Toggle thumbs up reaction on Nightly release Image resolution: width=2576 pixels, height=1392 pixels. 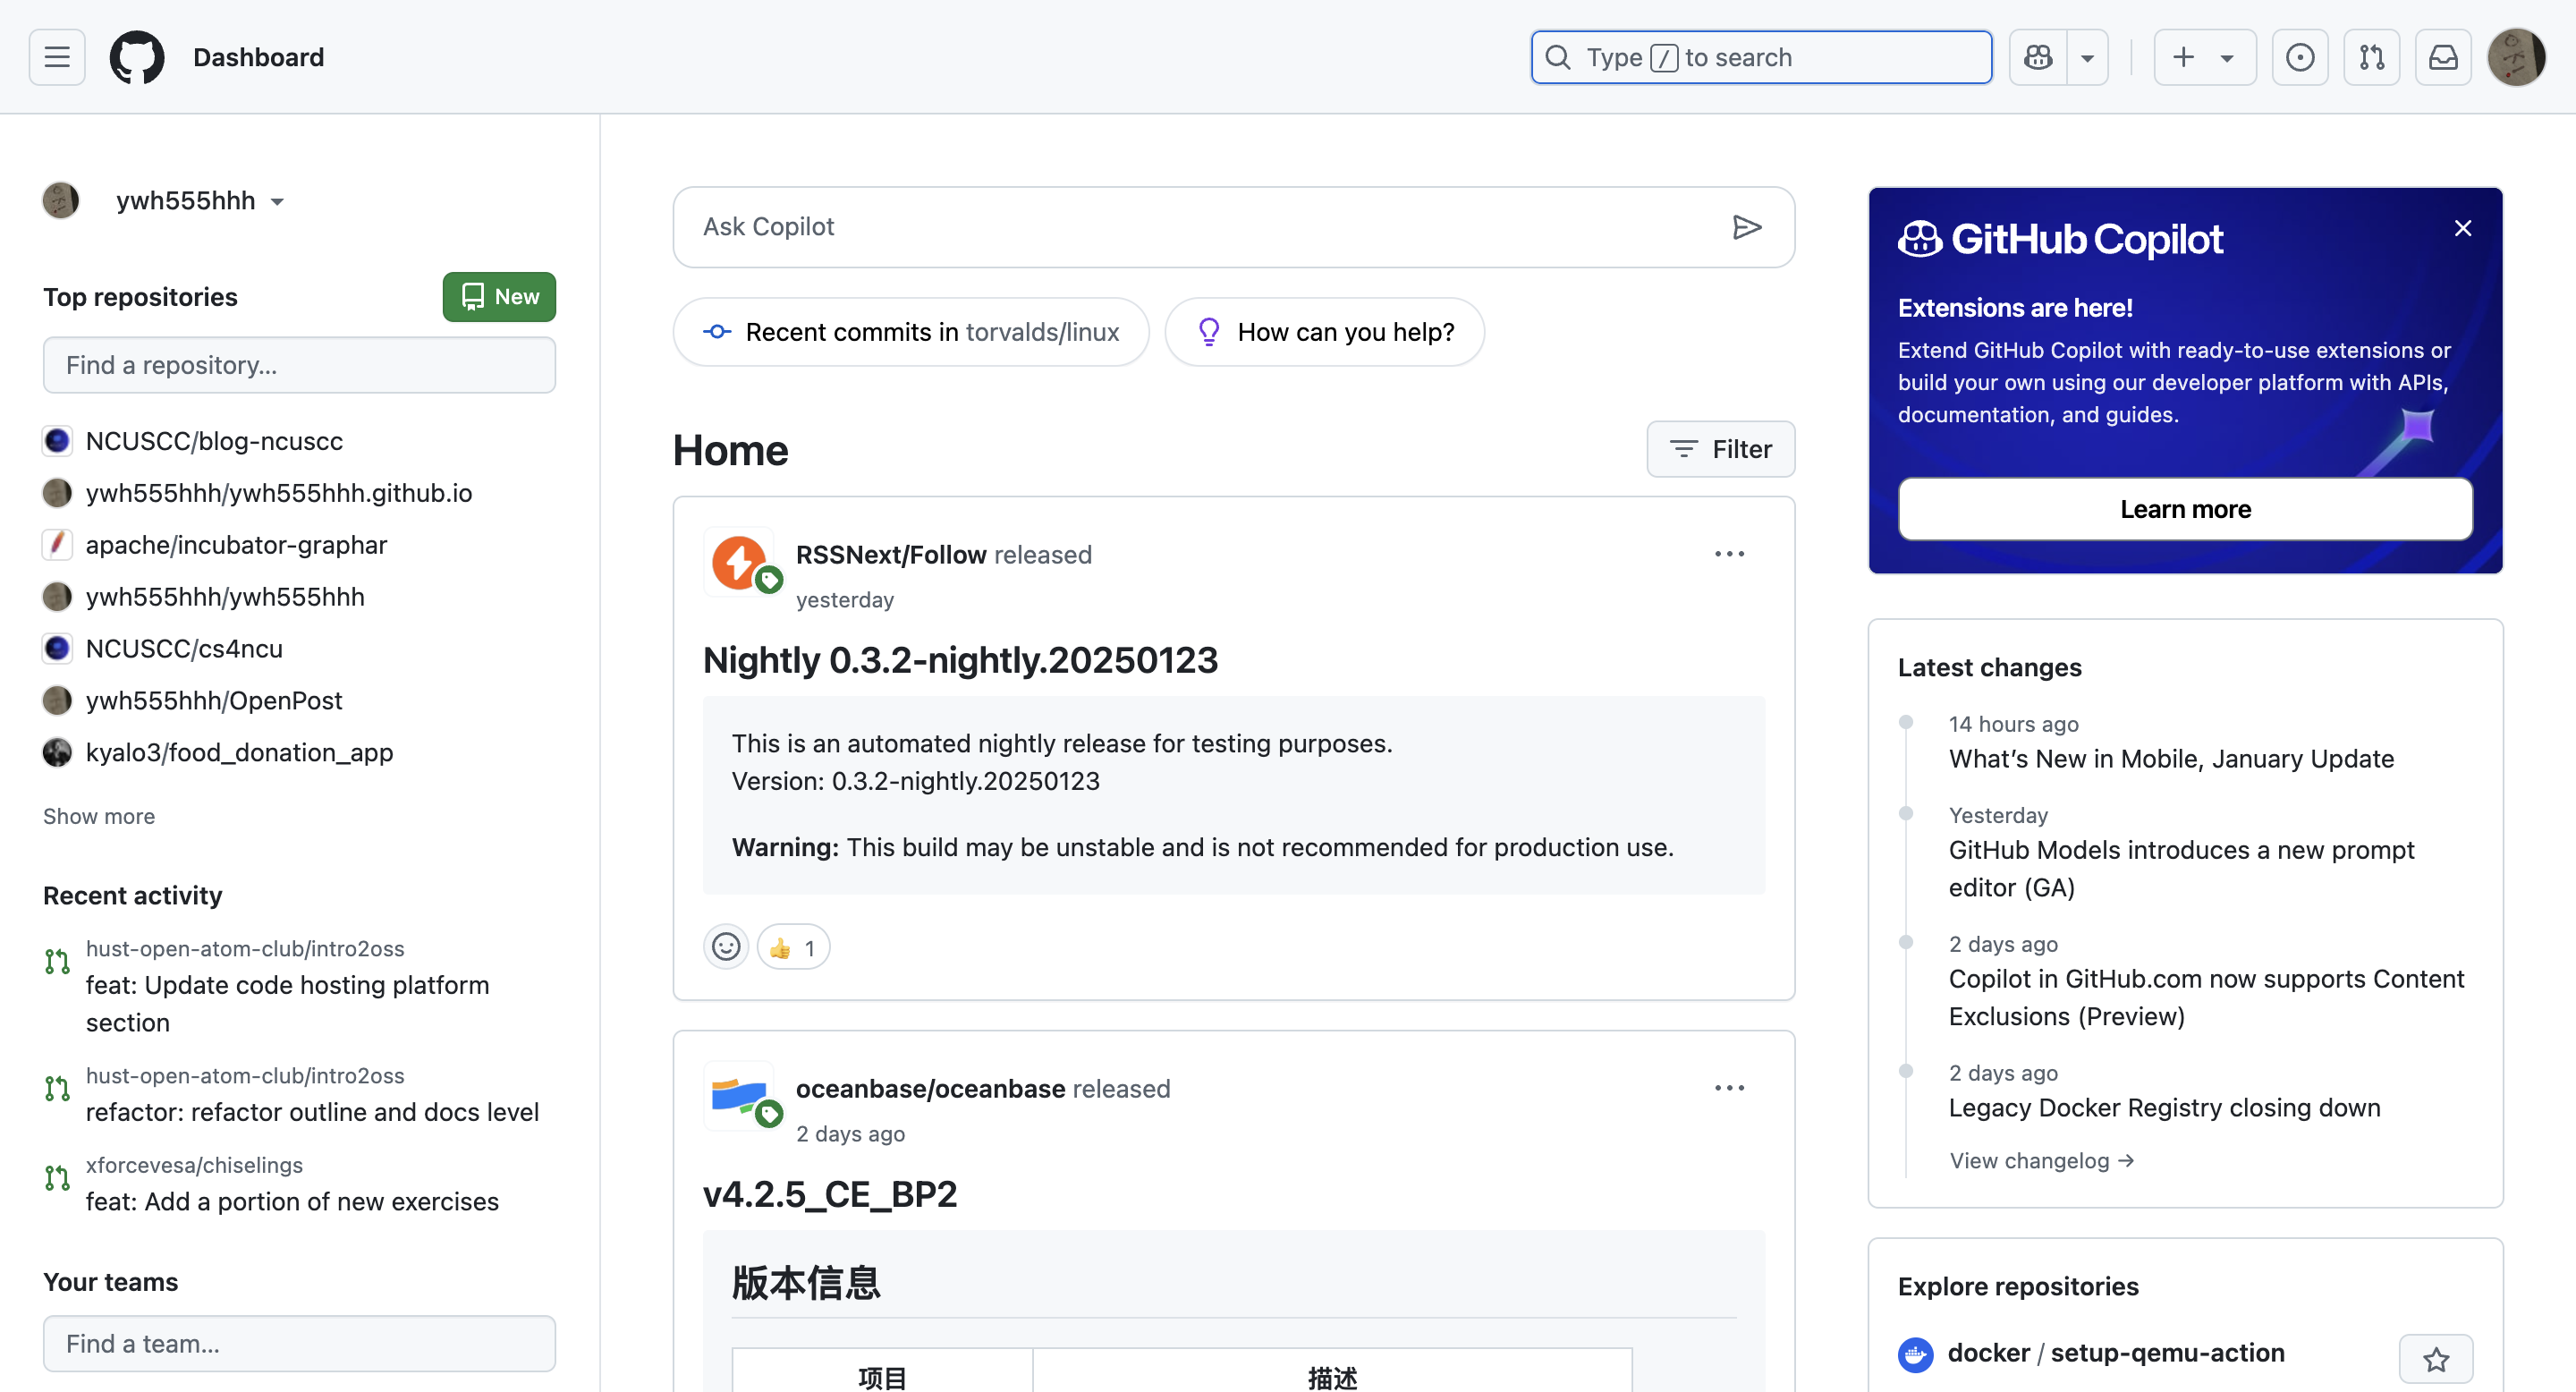tap(793, 947)
